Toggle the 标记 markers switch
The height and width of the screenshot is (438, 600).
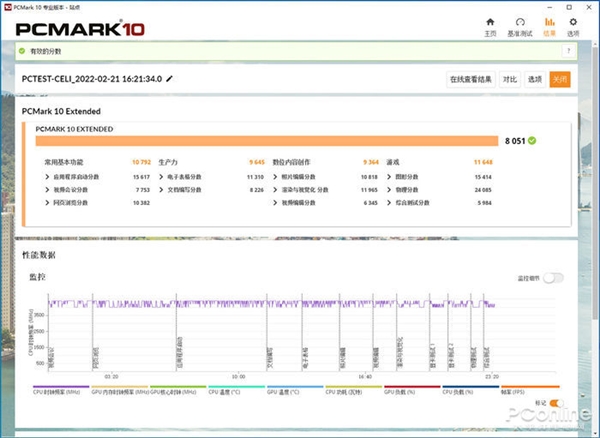[556, 403]
